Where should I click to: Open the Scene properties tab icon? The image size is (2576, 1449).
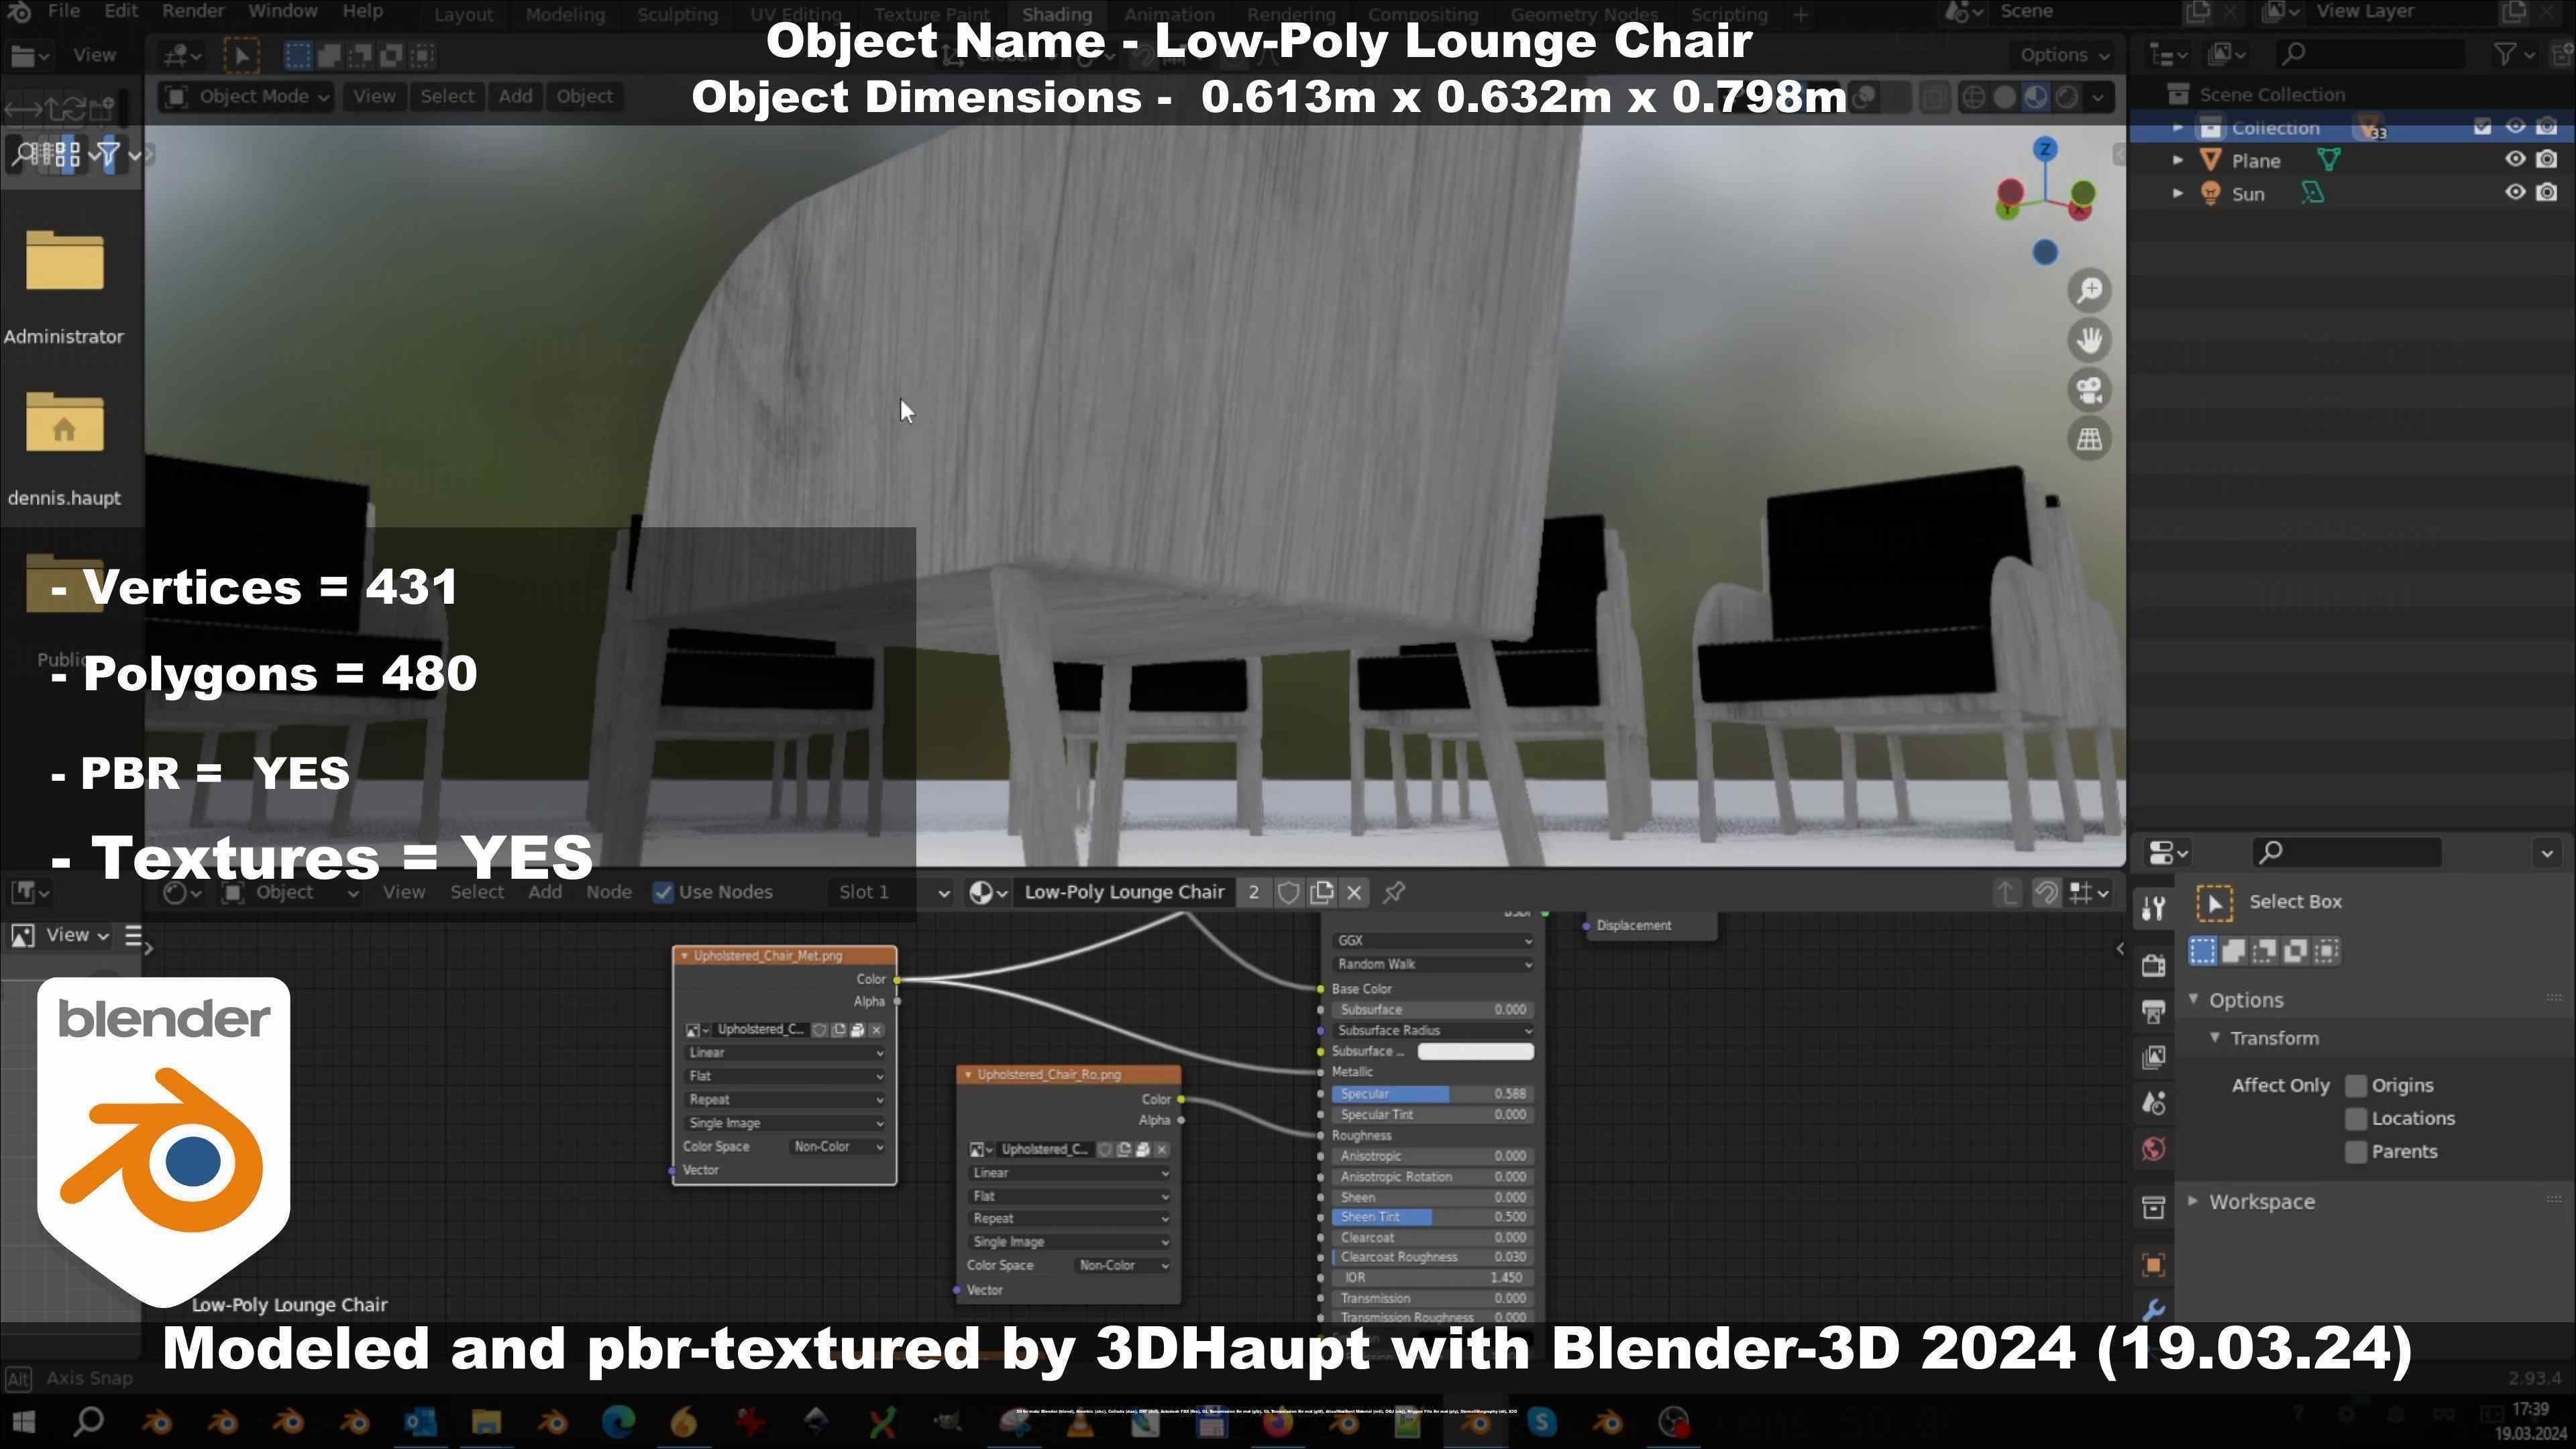[x=2154, y=1104]
